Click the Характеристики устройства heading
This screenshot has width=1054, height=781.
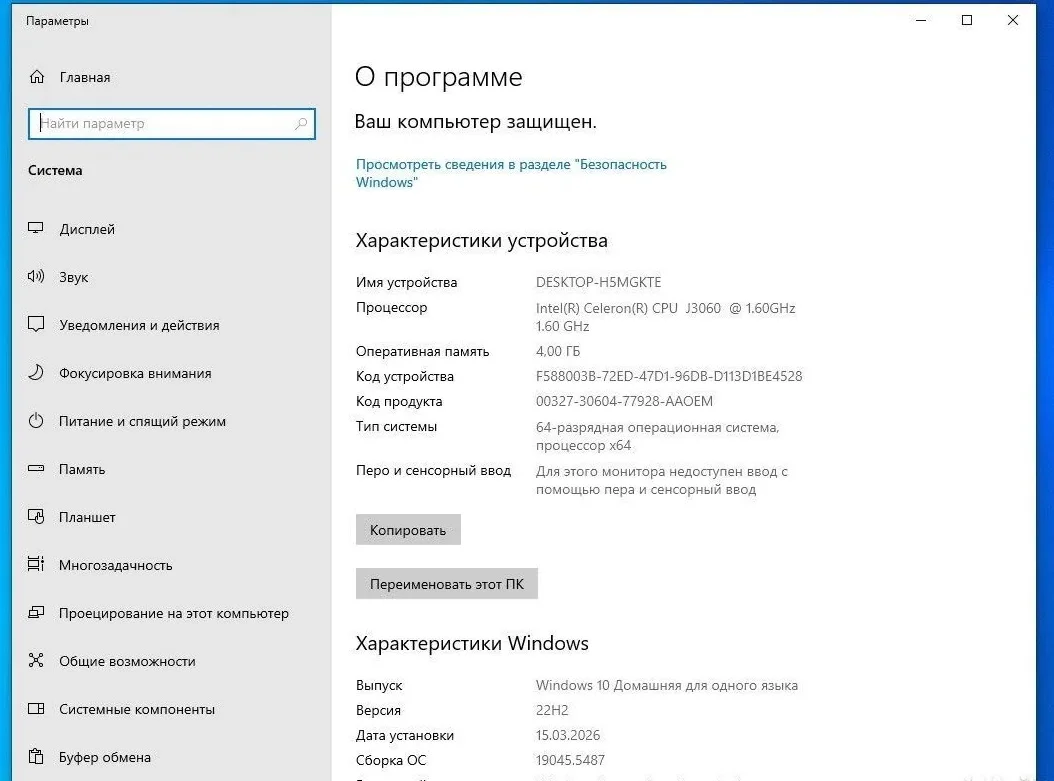[481, 241]
